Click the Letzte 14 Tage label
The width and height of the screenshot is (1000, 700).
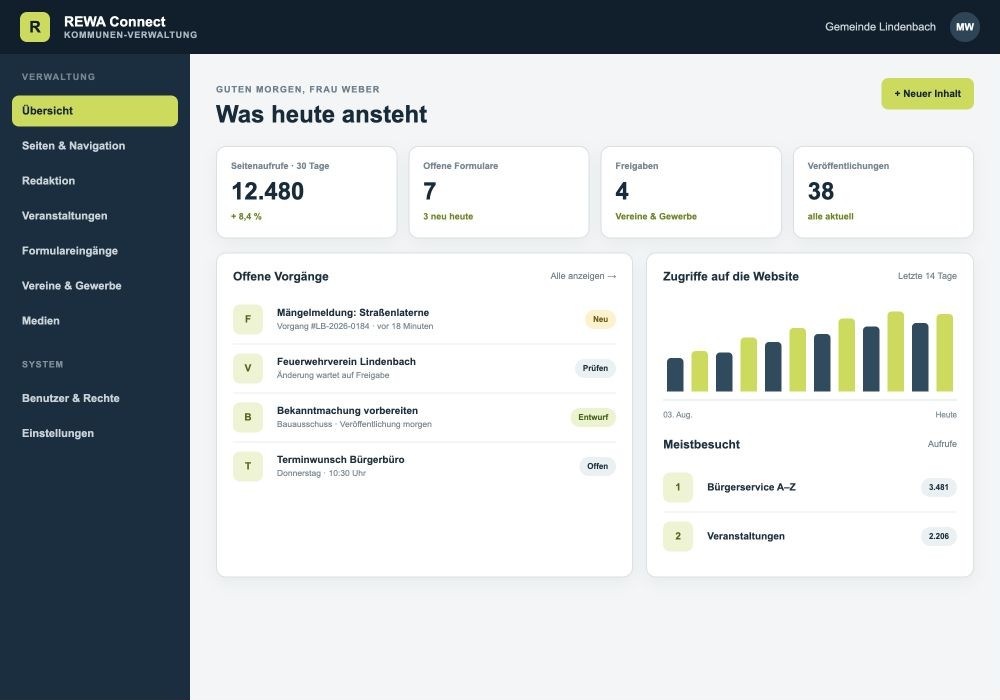pyautogui.click(x=927, y=276)
